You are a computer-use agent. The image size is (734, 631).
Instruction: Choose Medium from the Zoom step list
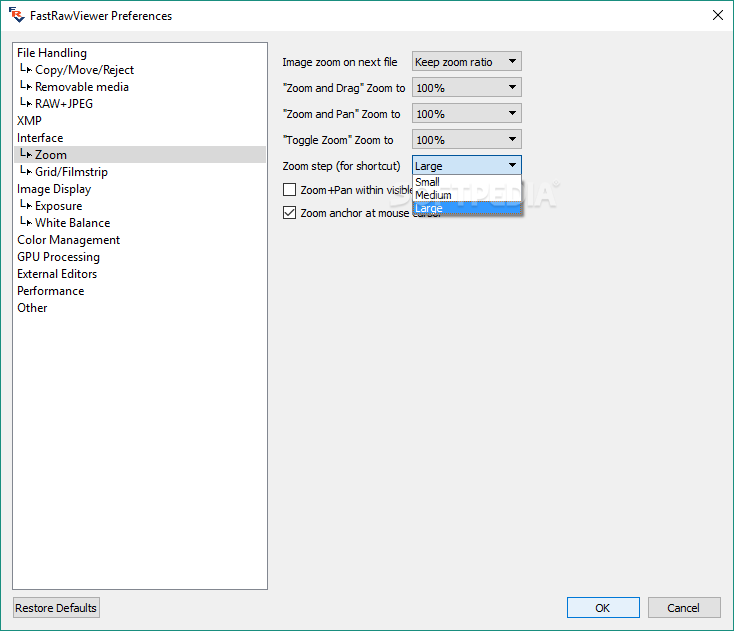(467, 195)
